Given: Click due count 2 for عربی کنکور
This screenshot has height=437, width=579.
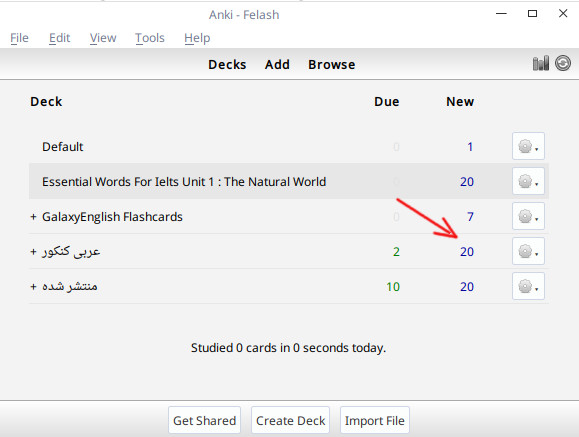Looking at the screenshot, I should point(396,252).
